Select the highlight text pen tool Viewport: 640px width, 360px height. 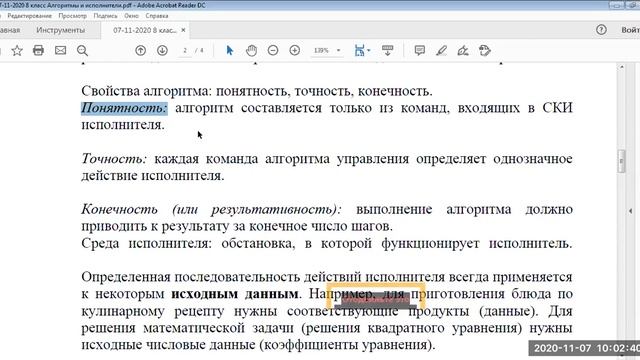[441, 50]
